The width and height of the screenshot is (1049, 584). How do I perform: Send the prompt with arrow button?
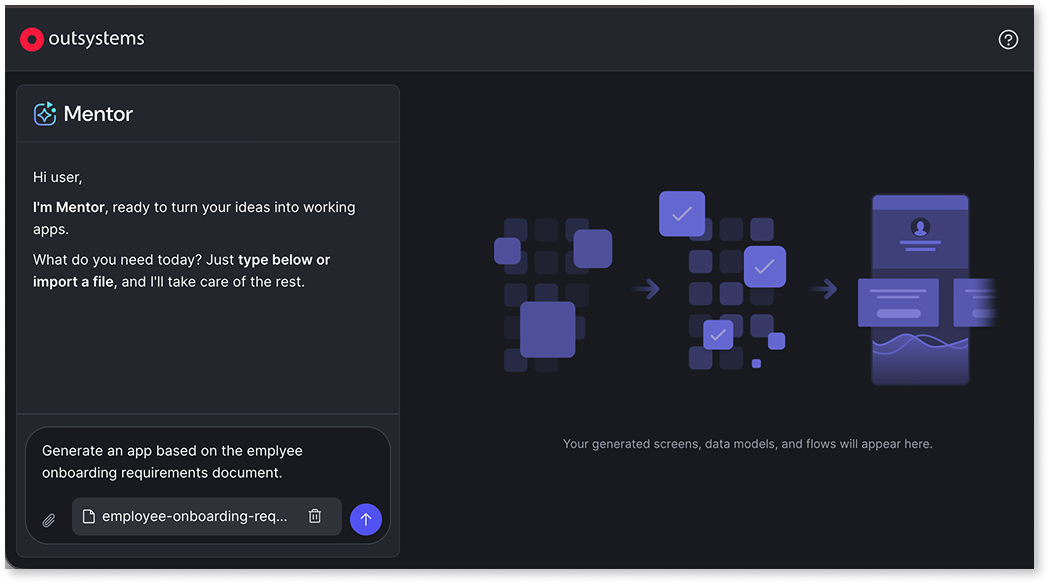click(366, 519)
